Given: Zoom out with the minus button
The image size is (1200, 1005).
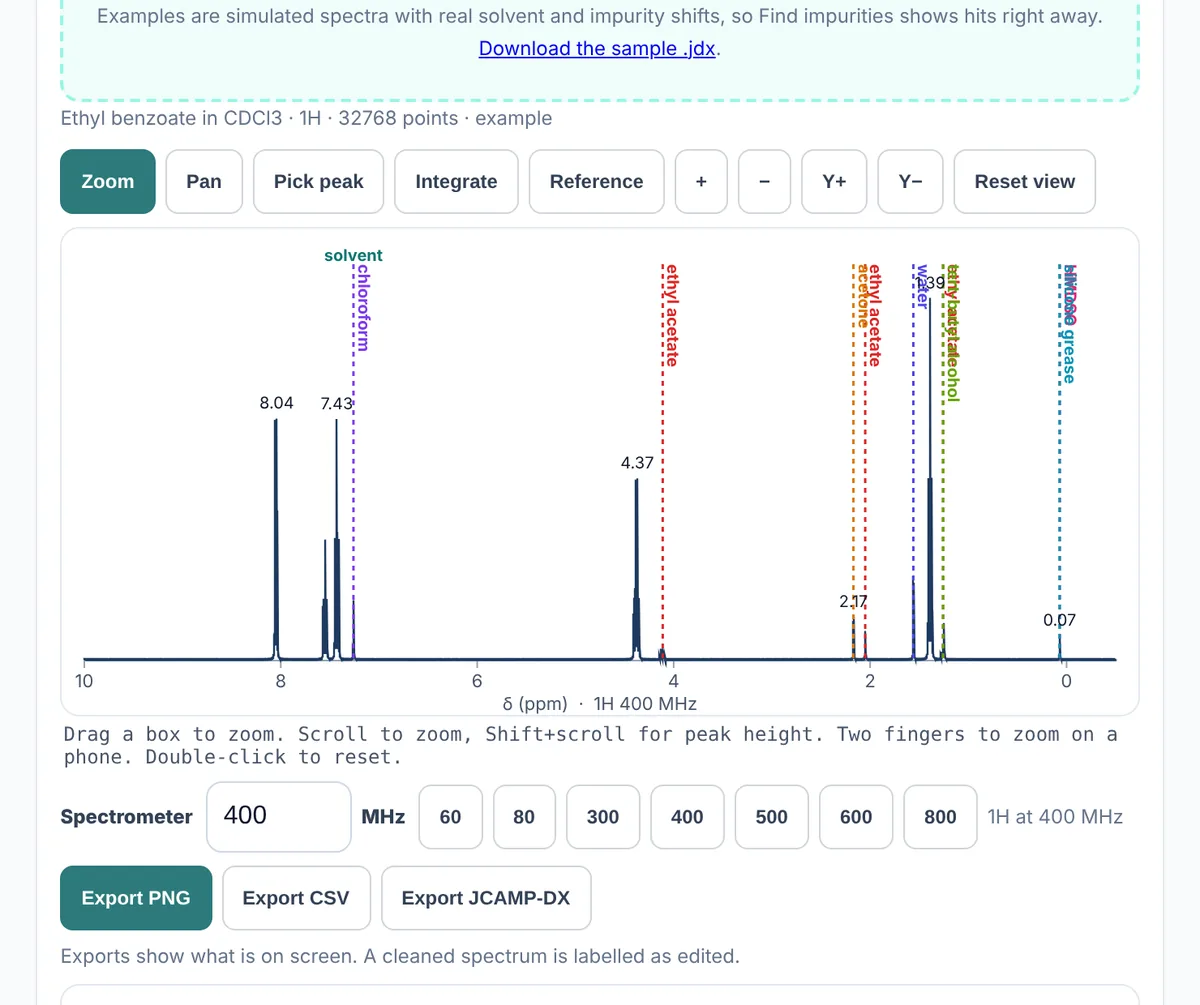Looking at the screenshot, I should [765, 181].
